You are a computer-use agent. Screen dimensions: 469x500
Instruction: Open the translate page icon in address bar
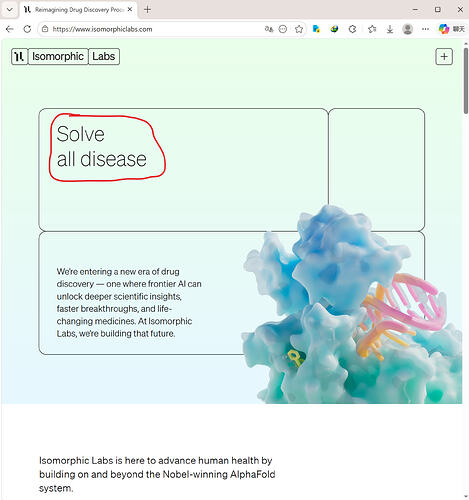pyautogui.click(x=269, y=29)
